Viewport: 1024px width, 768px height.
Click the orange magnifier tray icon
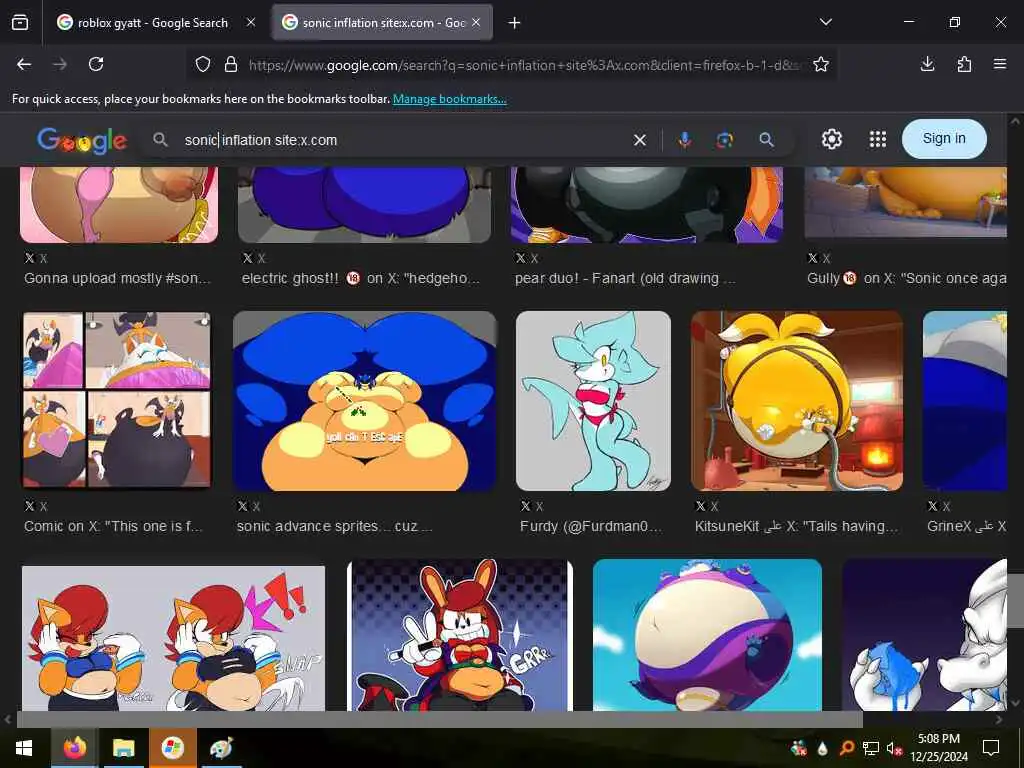click(x=846, y=748)
